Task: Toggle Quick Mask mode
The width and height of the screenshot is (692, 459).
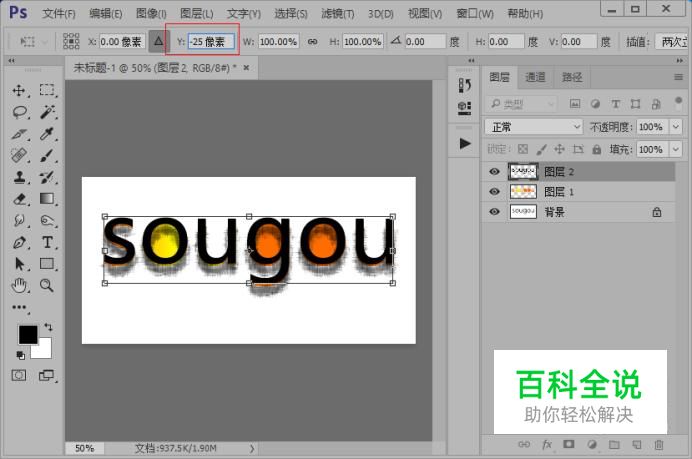Action: [19, 376]
